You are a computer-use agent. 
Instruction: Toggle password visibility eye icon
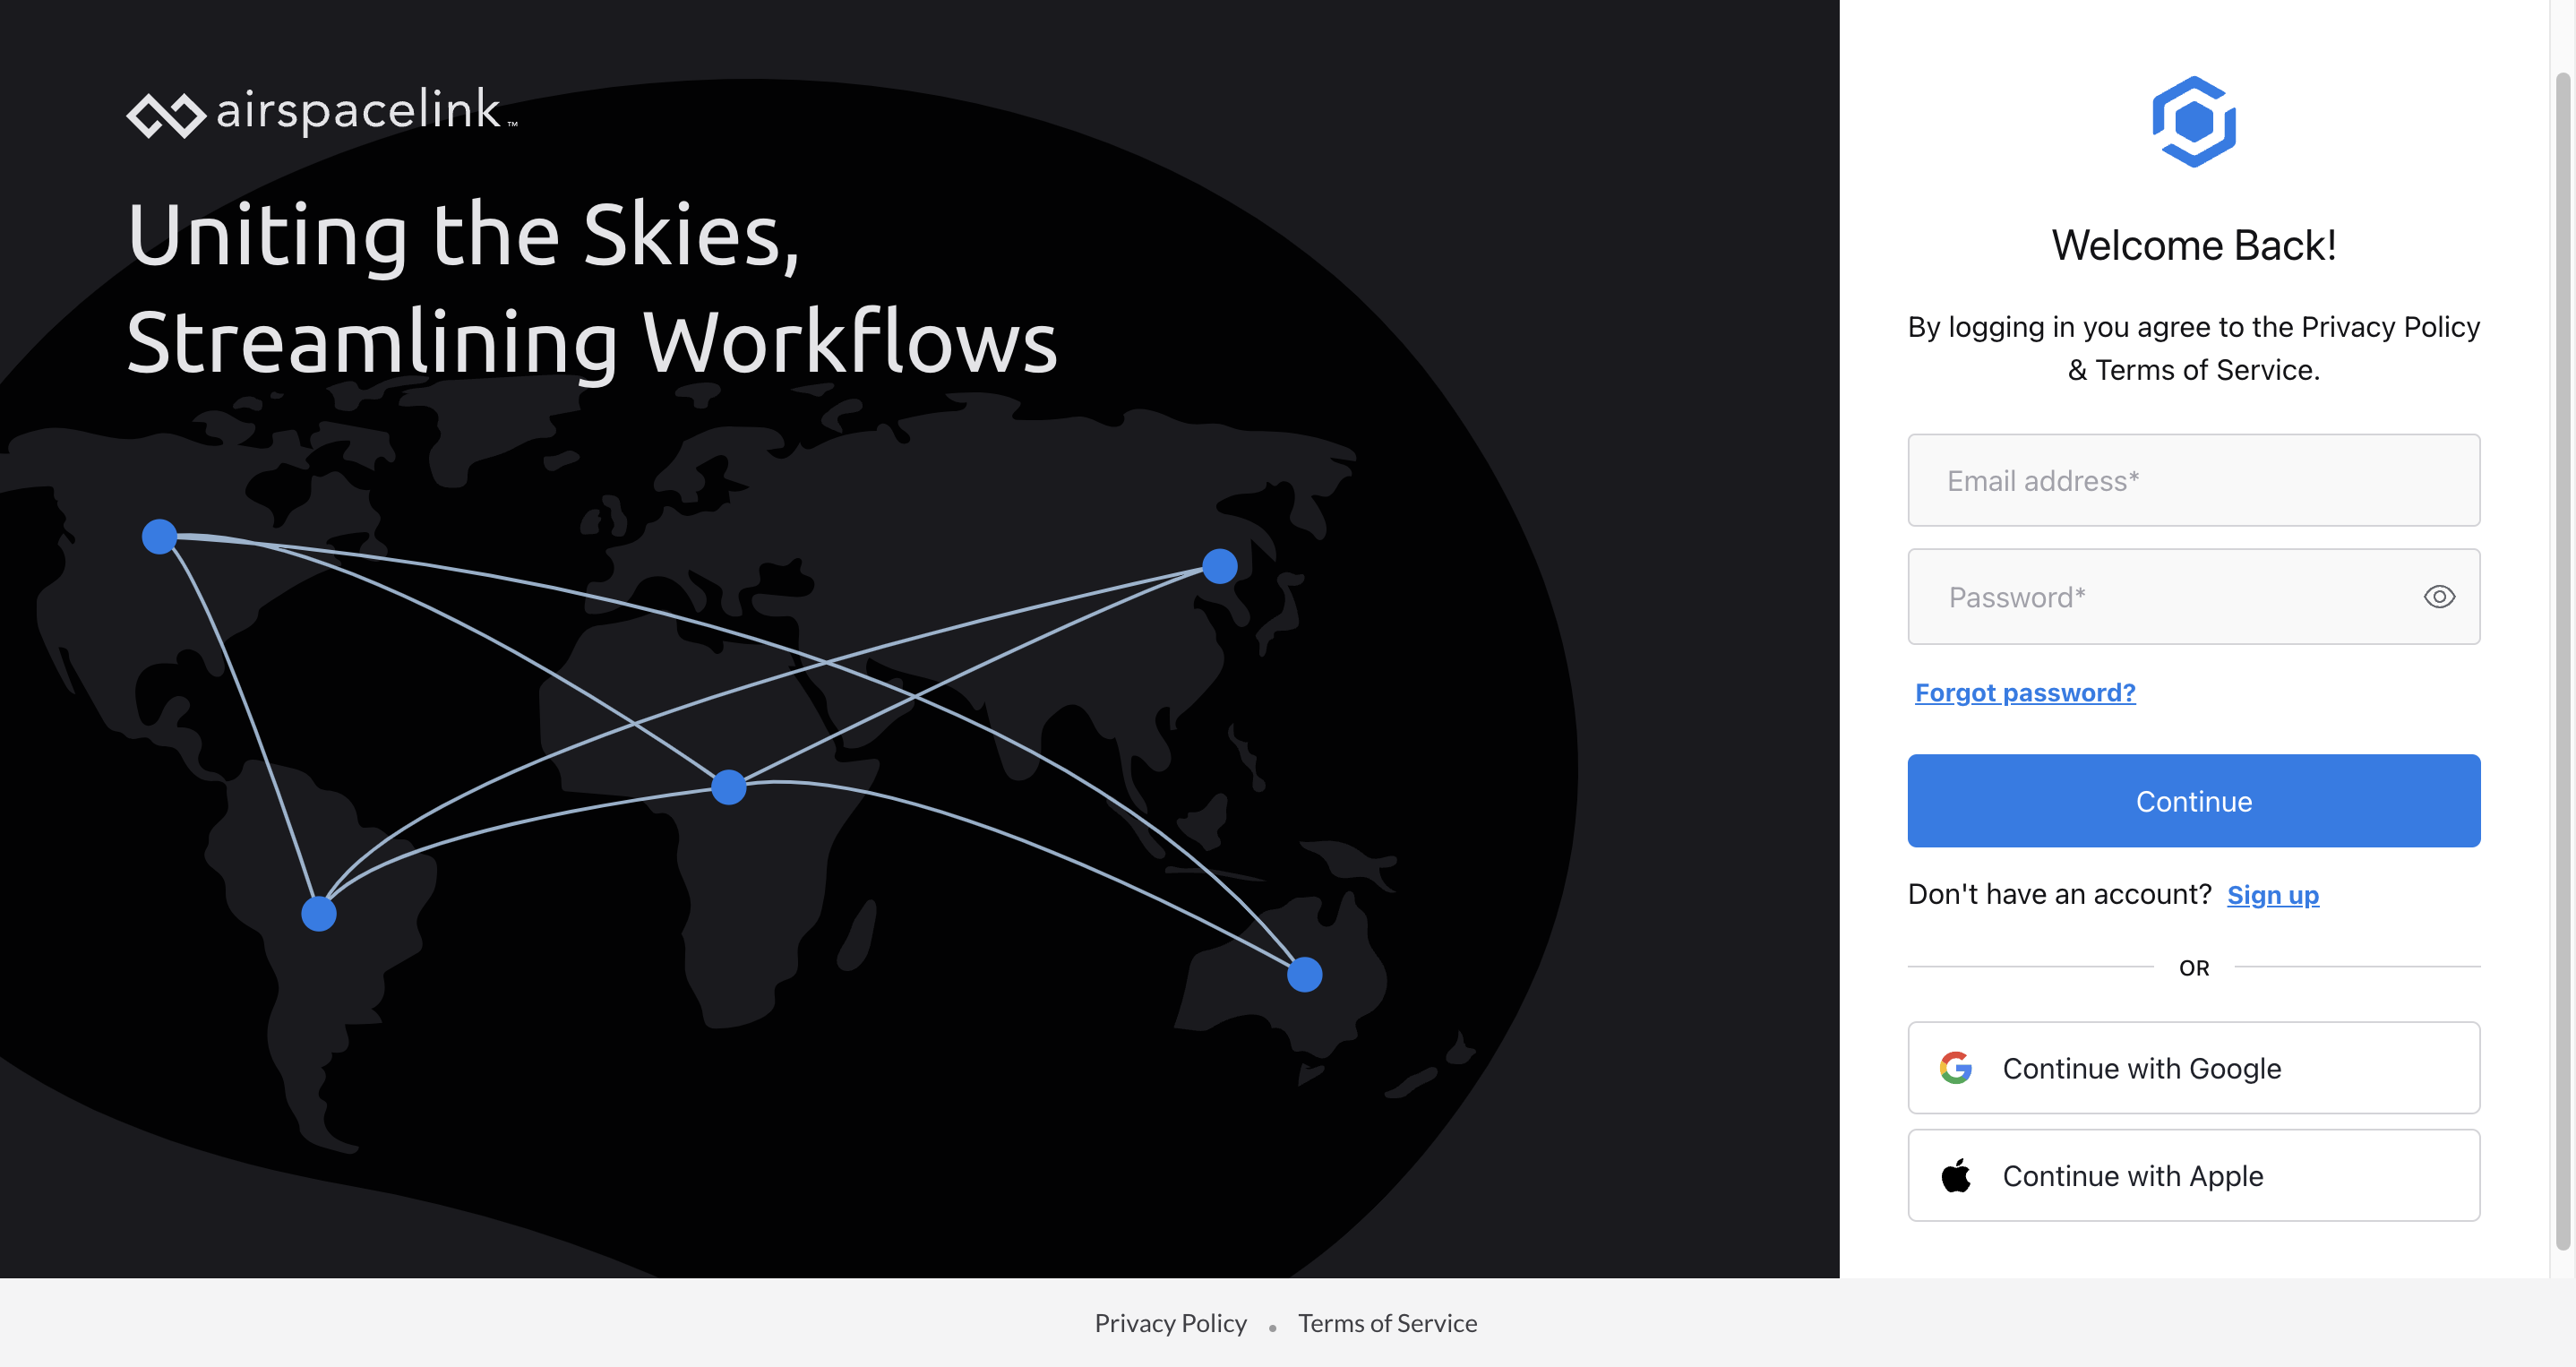[x=2439, y=597]
